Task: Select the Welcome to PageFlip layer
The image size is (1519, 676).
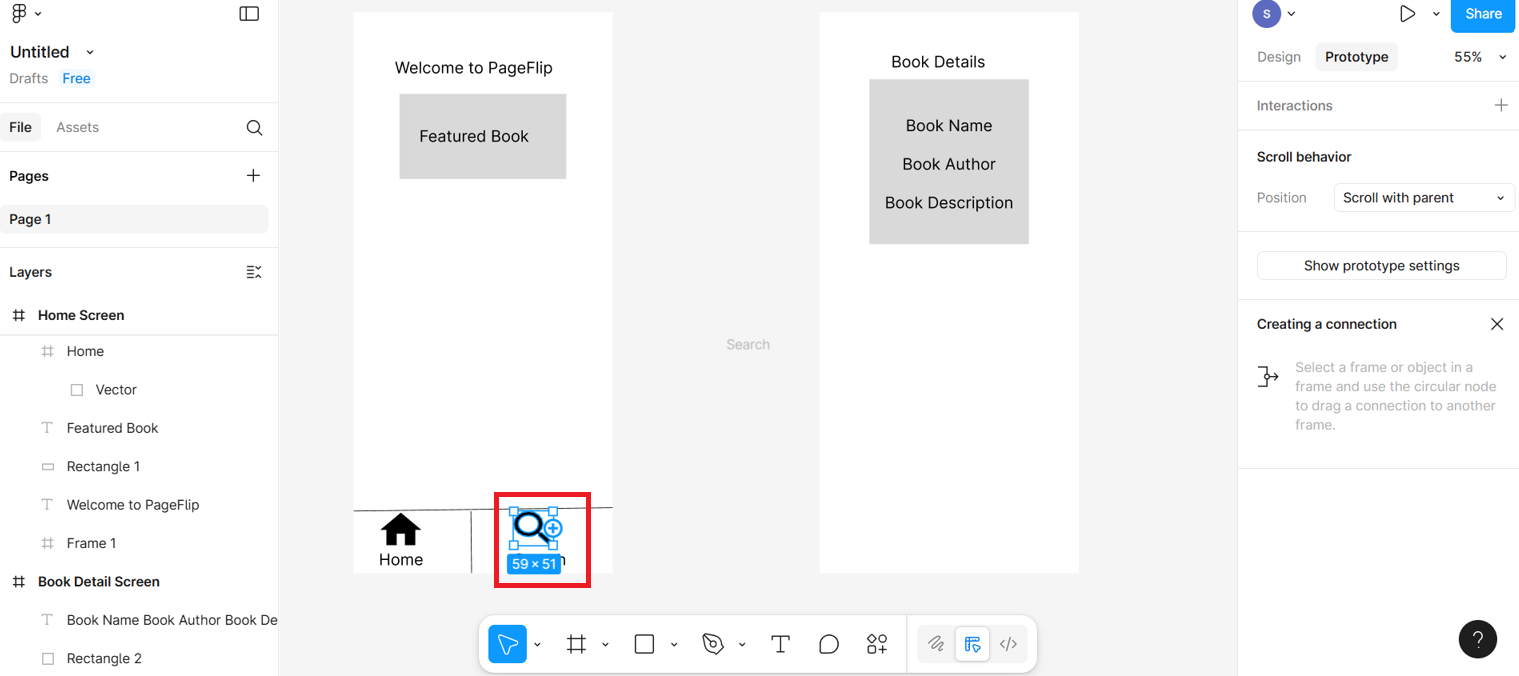Action: pos(133,505)
